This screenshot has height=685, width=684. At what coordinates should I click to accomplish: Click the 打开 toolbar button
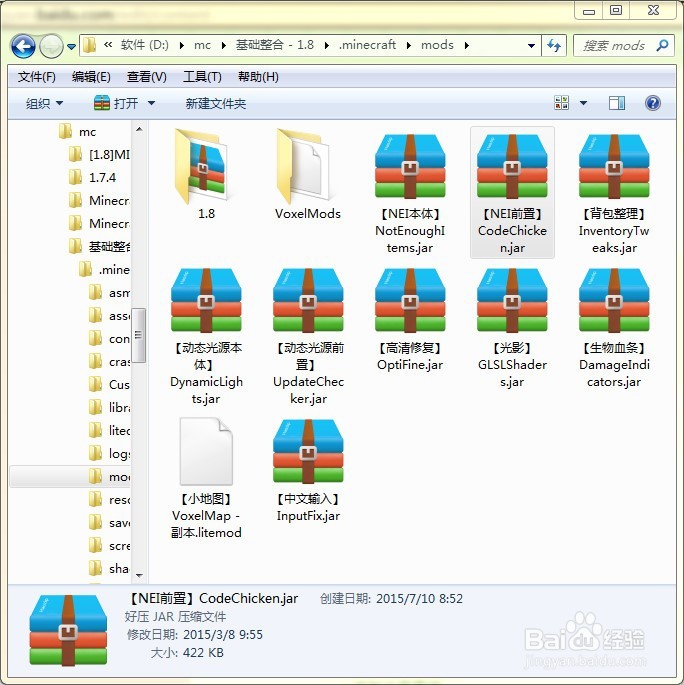(116, 104)
